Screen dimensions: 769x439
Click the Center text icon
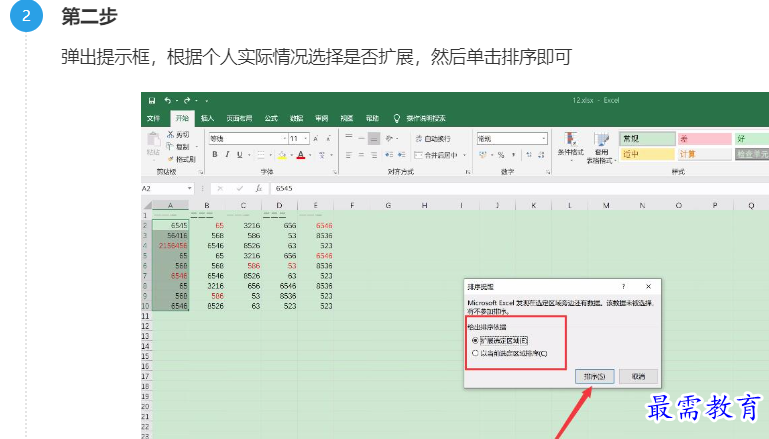pos(361,155)
